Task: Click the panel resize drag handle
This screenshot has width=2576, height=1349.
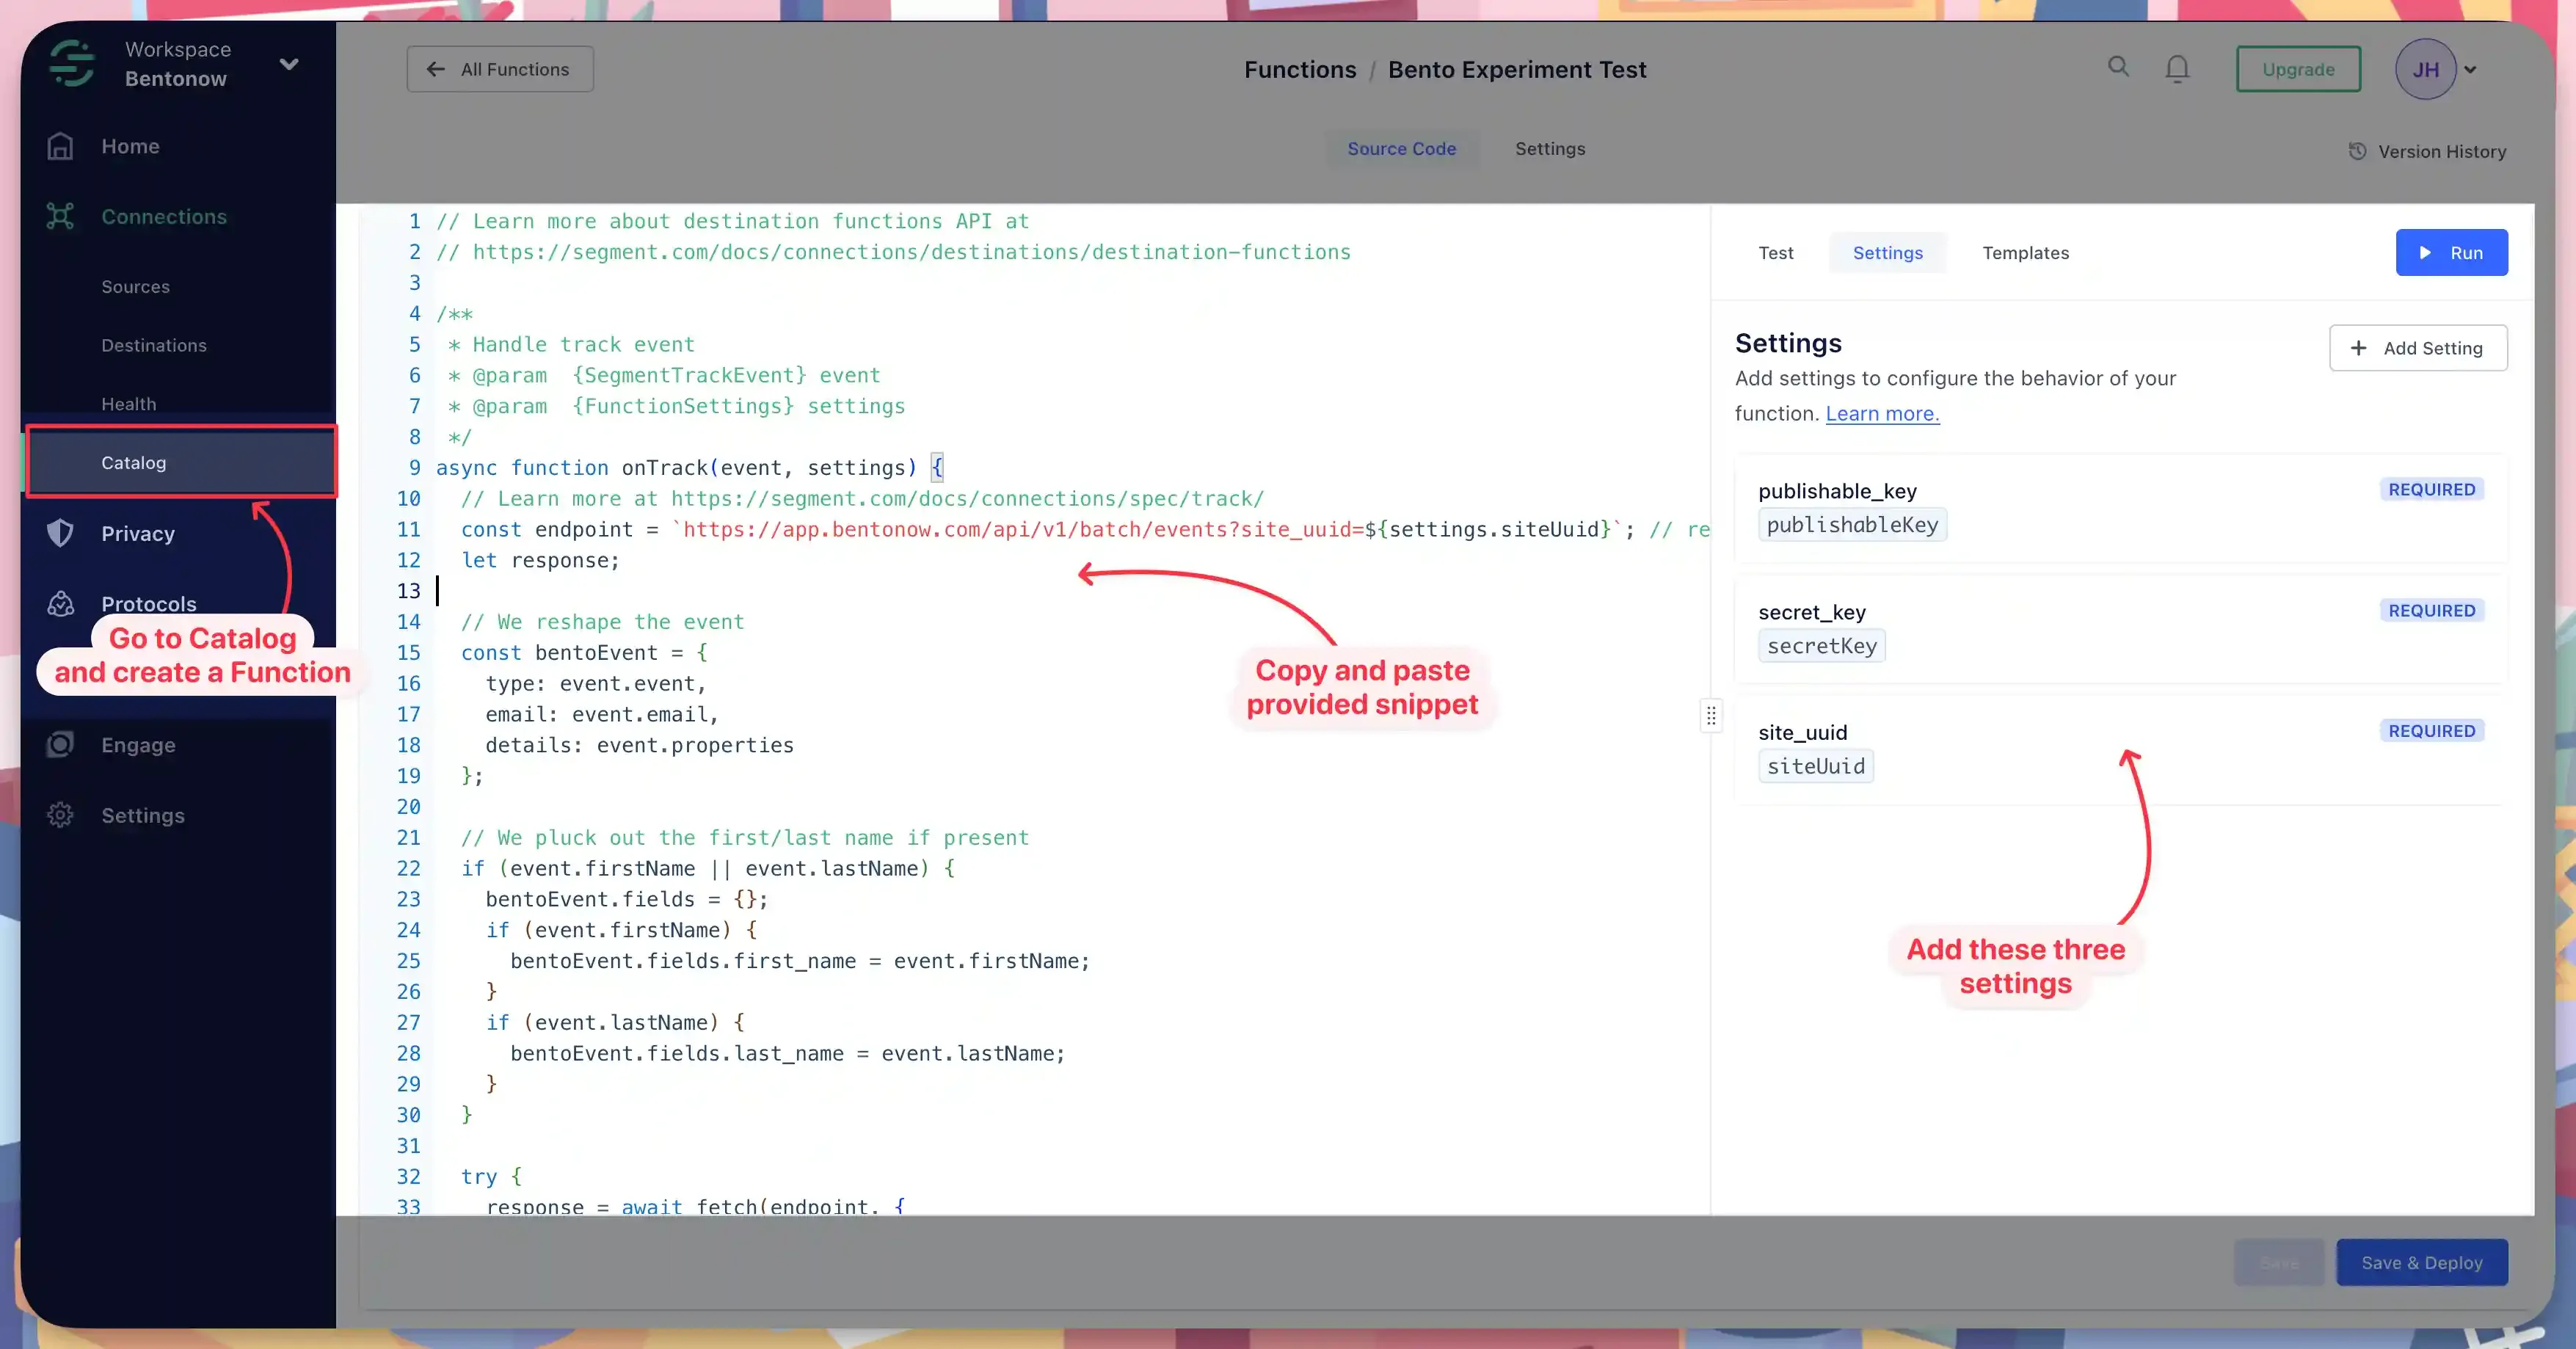Action: [1711, 716]
